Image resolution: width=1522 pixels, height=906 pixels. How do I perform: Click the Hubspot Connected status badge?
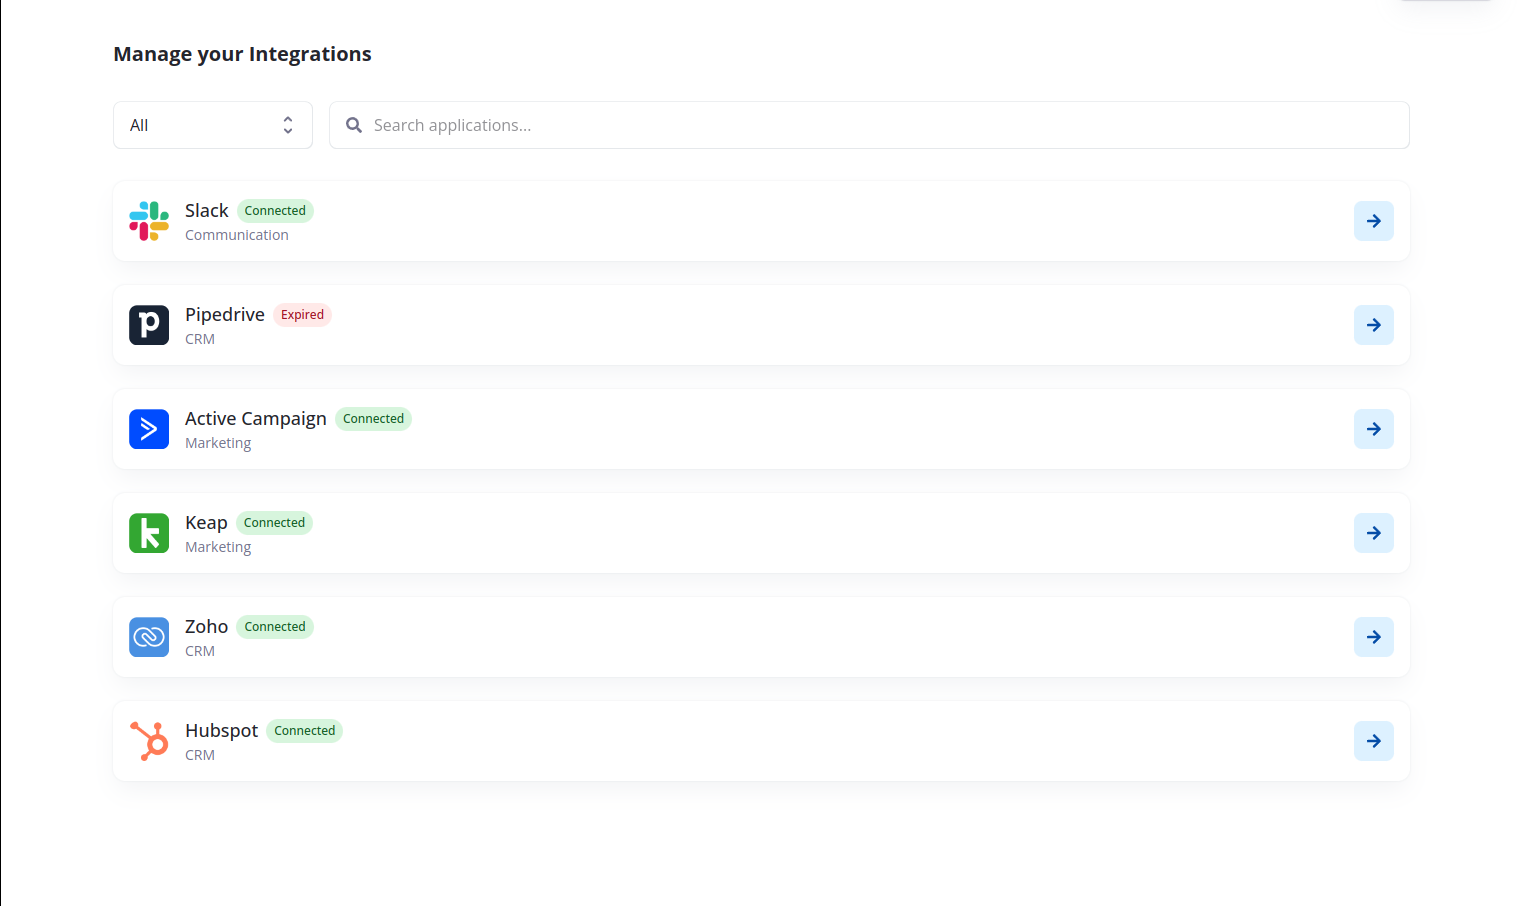coord(305,731)
